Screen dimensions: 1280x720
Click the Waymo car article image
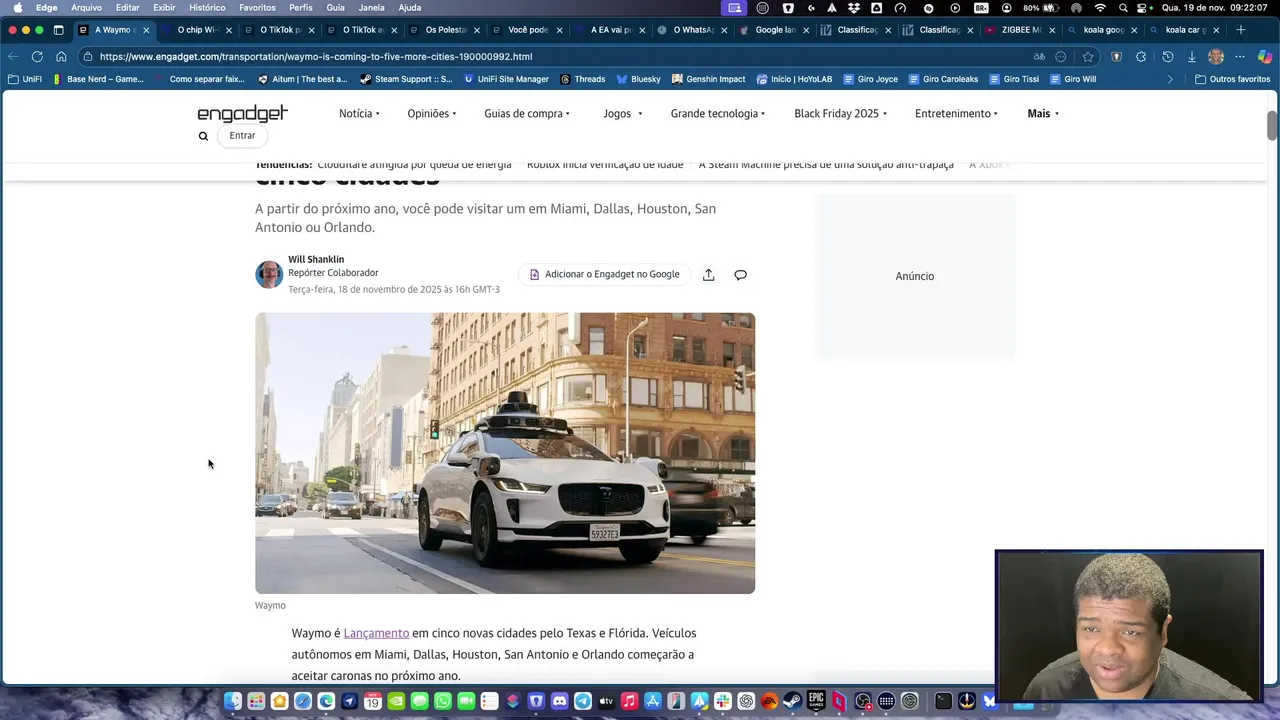point(505,453)
